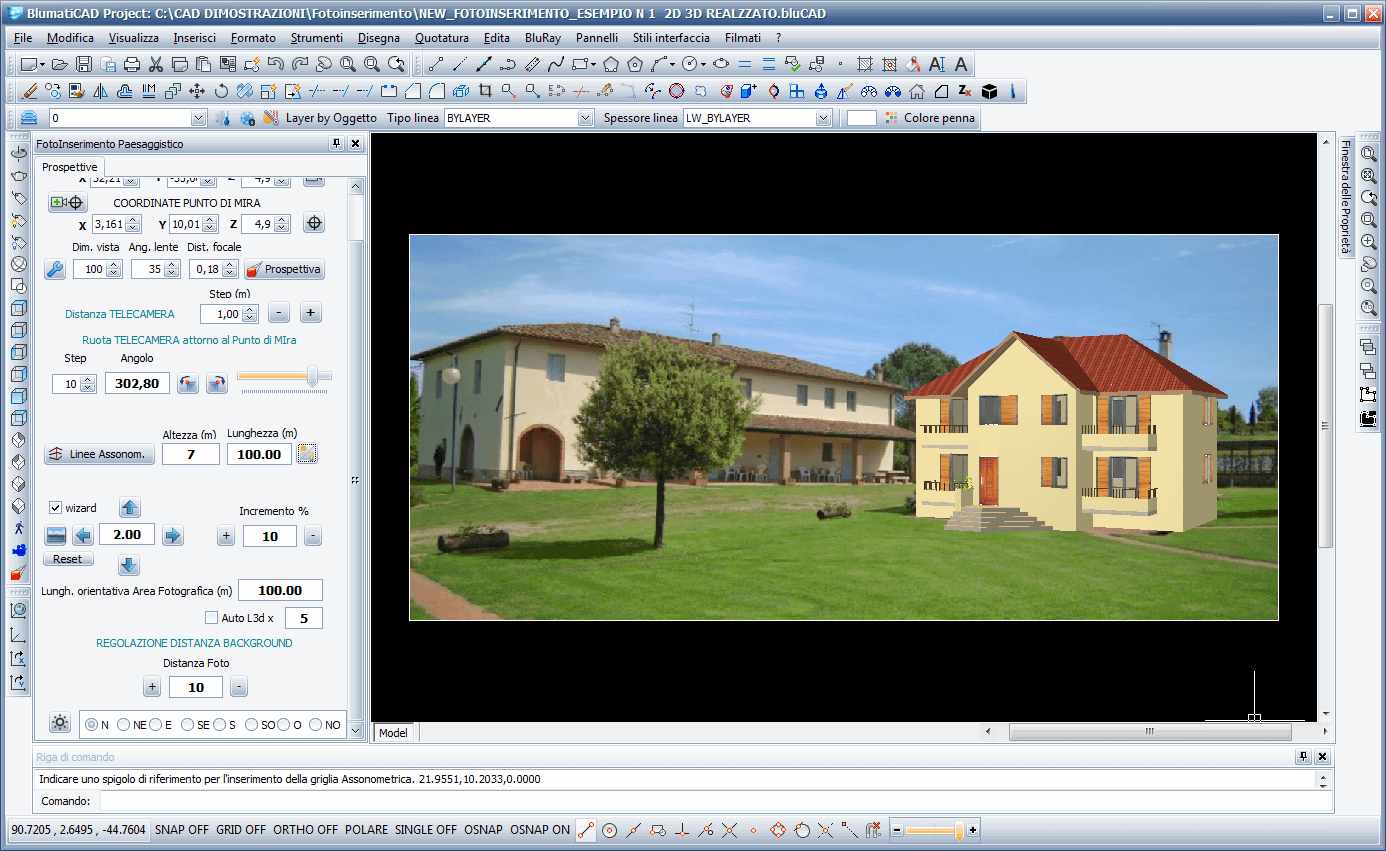Select the spline curve drawing tool
The image size is (1386, 851).
pyautogui.click(x=556, y=65)
